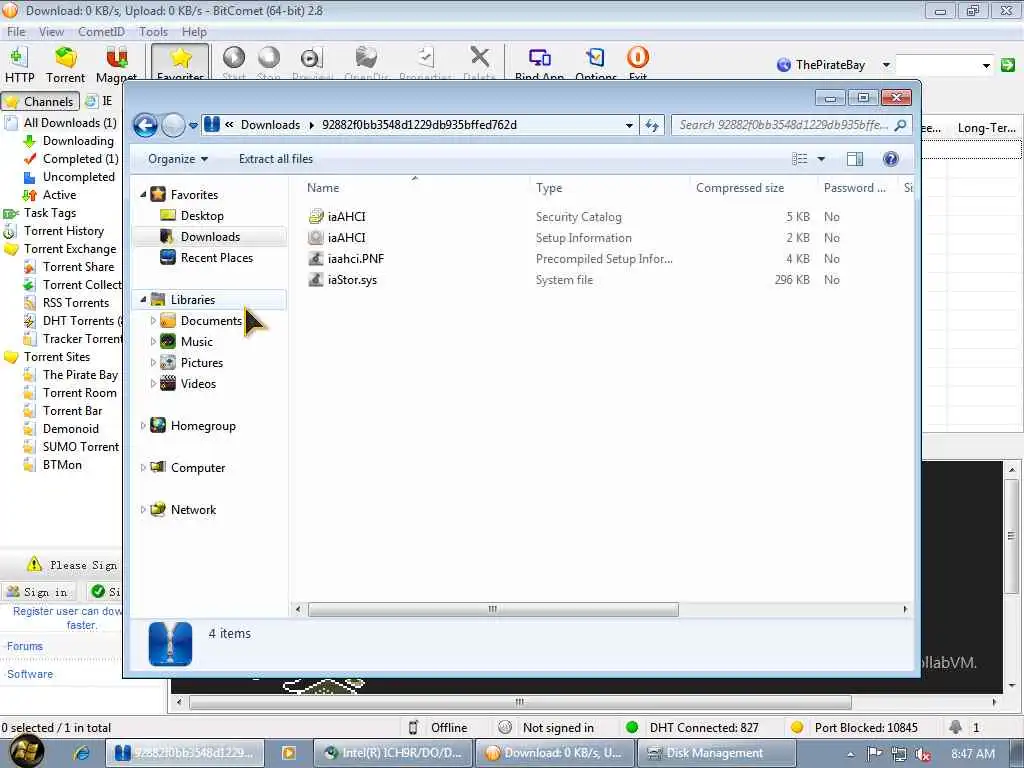
Task: Click the Action Center flag in tray
Action: click(x=874, y=754)
